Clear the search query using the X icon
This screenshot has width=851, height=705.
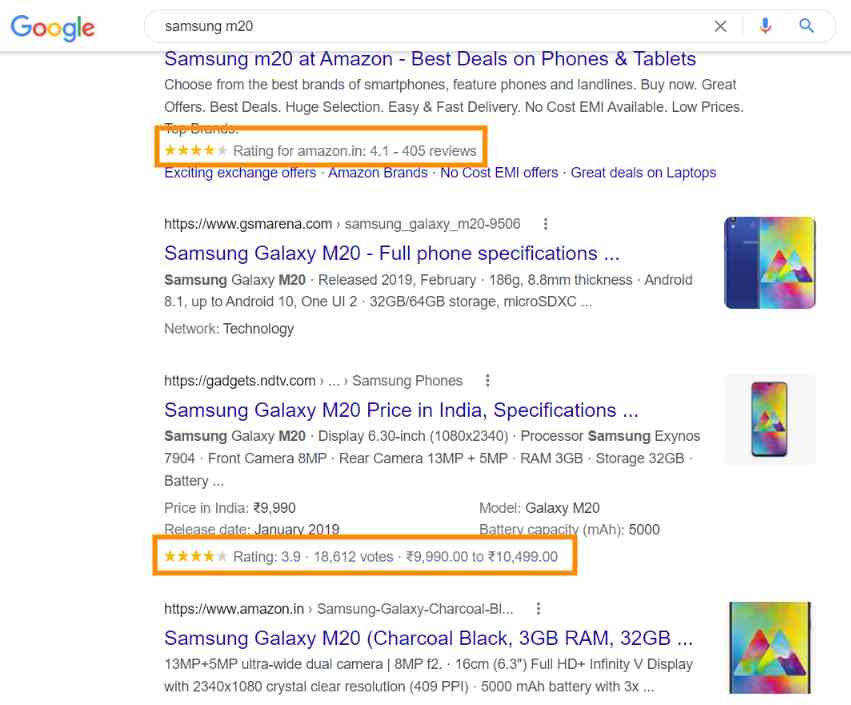(x=720, y=26)
